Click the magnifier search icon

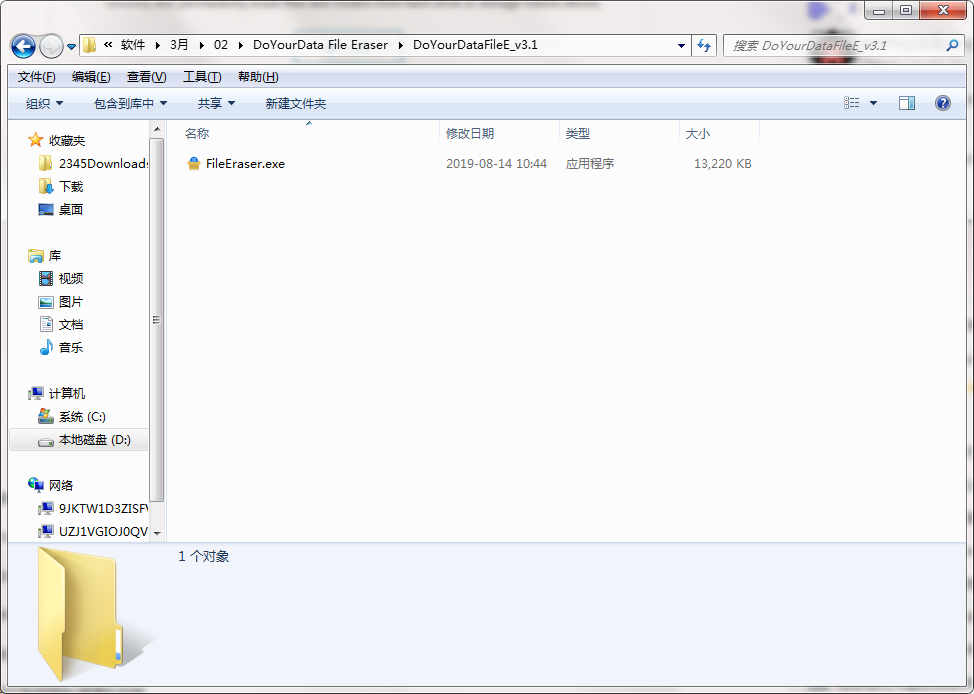pyautogui.click(x=952, y=45)
